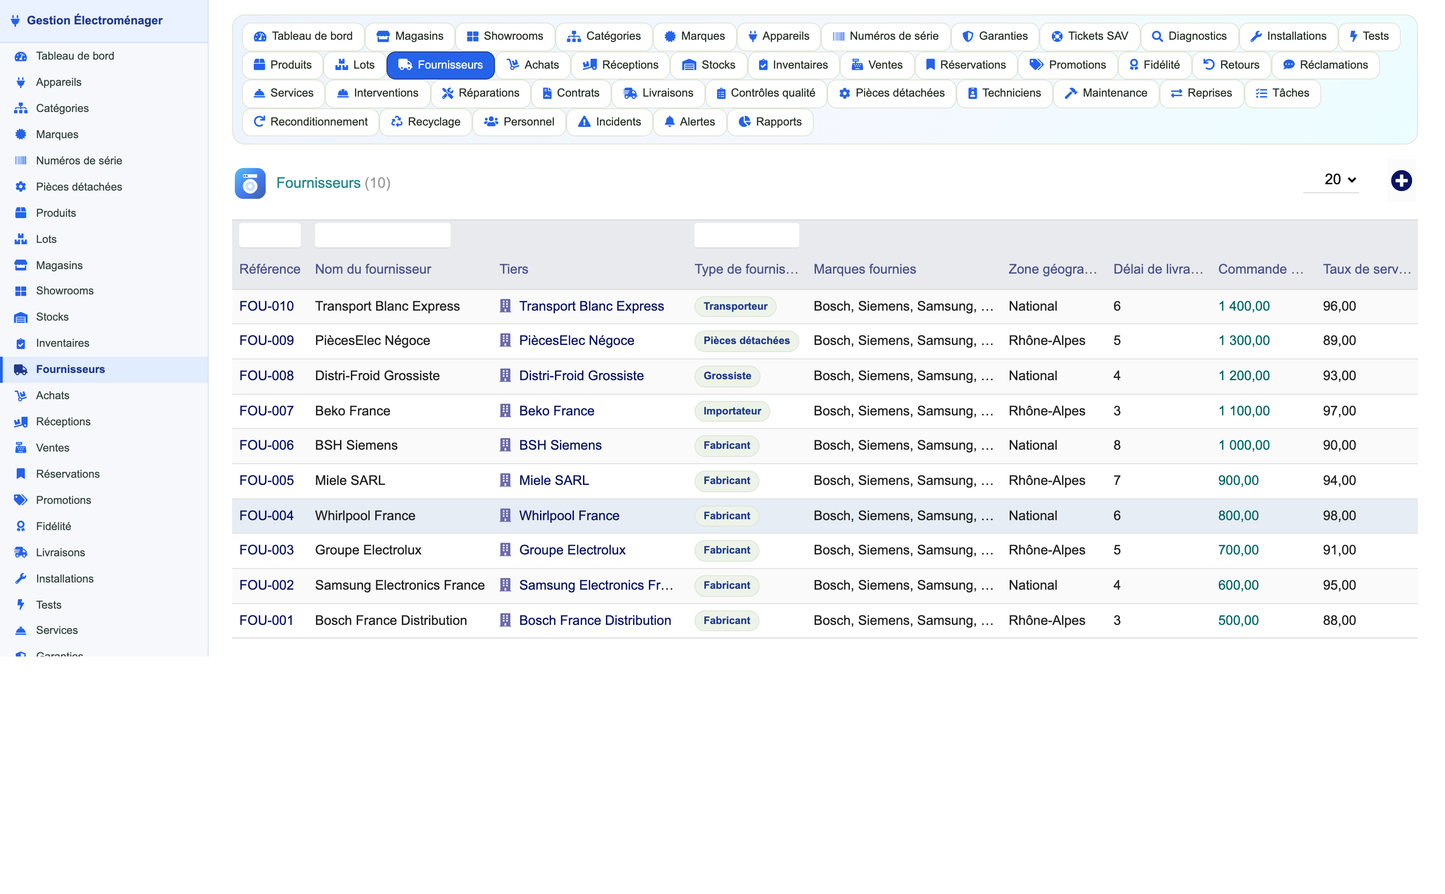
Task: Click the Lots sidebar icon
Action: [20, 239]
